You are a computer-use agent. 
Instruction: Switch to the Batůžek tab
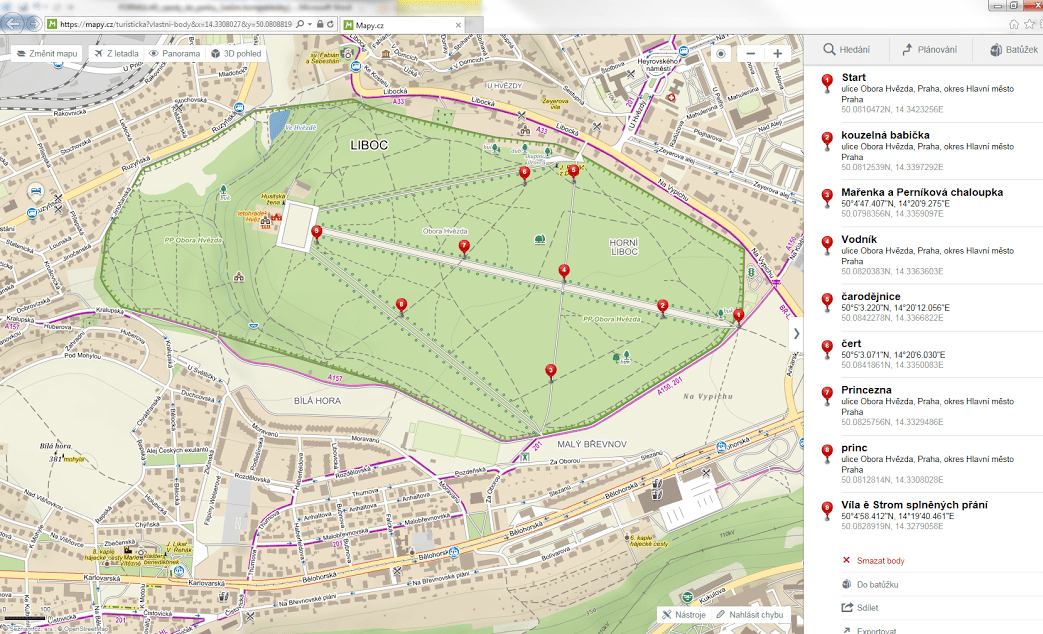click(1015, 49)
